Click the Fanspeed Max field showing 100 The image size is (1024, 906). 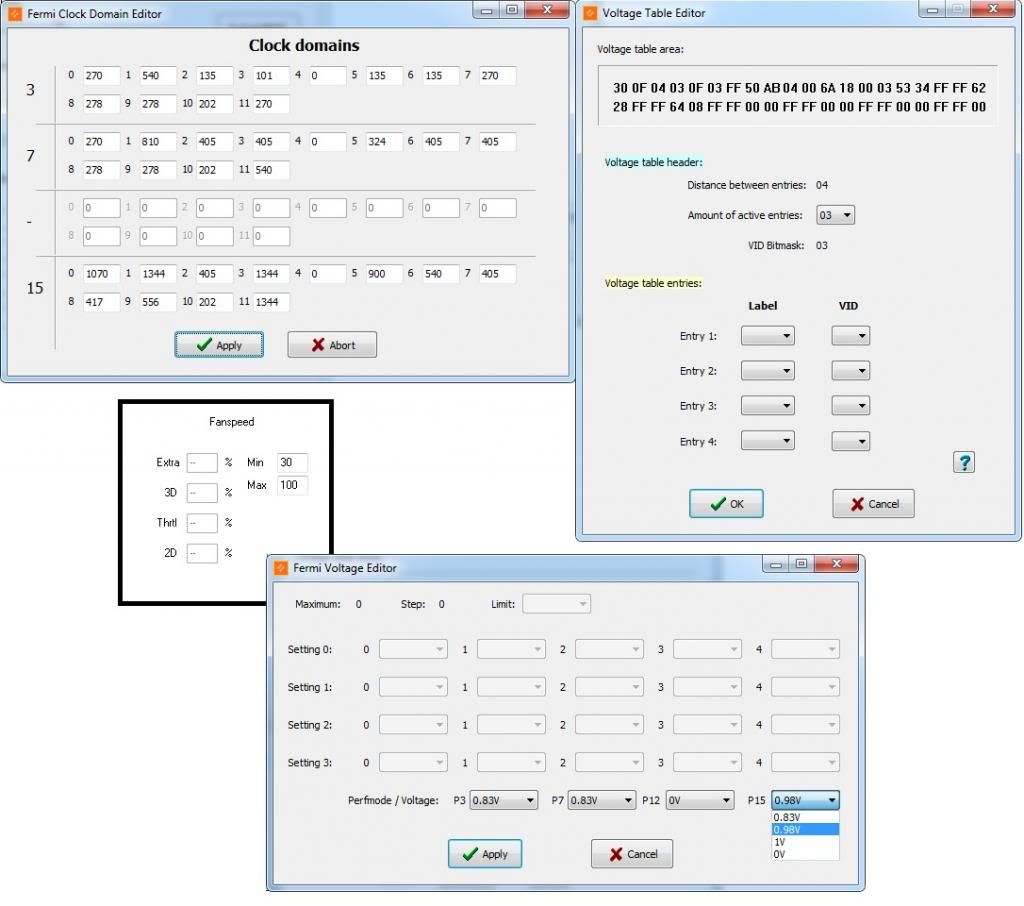pyautogui.click(x=292, y=485)
